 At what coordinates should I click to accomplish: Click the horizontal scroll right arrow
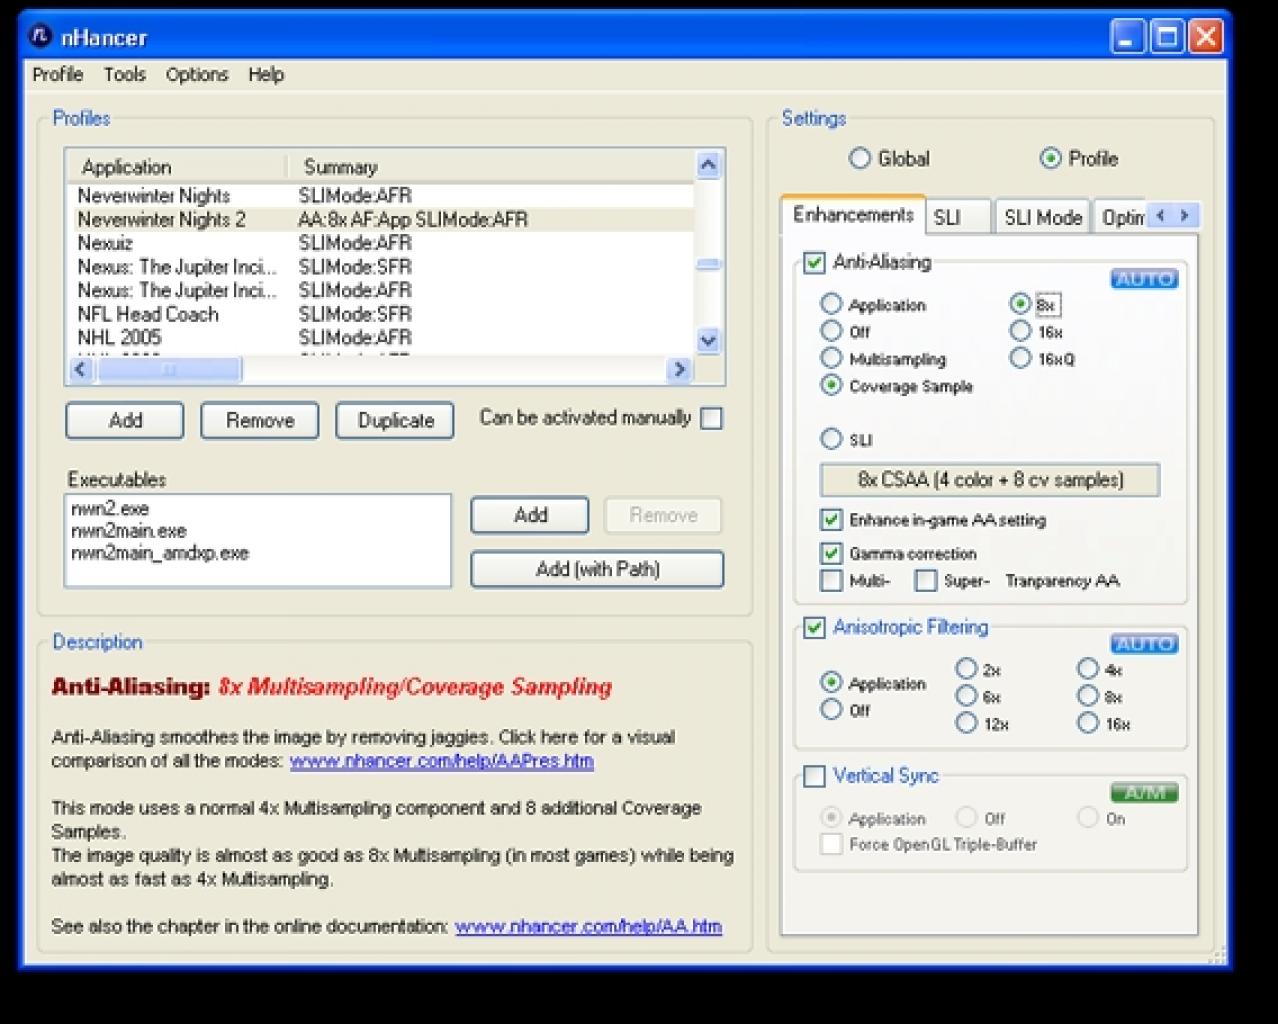pyautogui.click(x=679, y=370)
